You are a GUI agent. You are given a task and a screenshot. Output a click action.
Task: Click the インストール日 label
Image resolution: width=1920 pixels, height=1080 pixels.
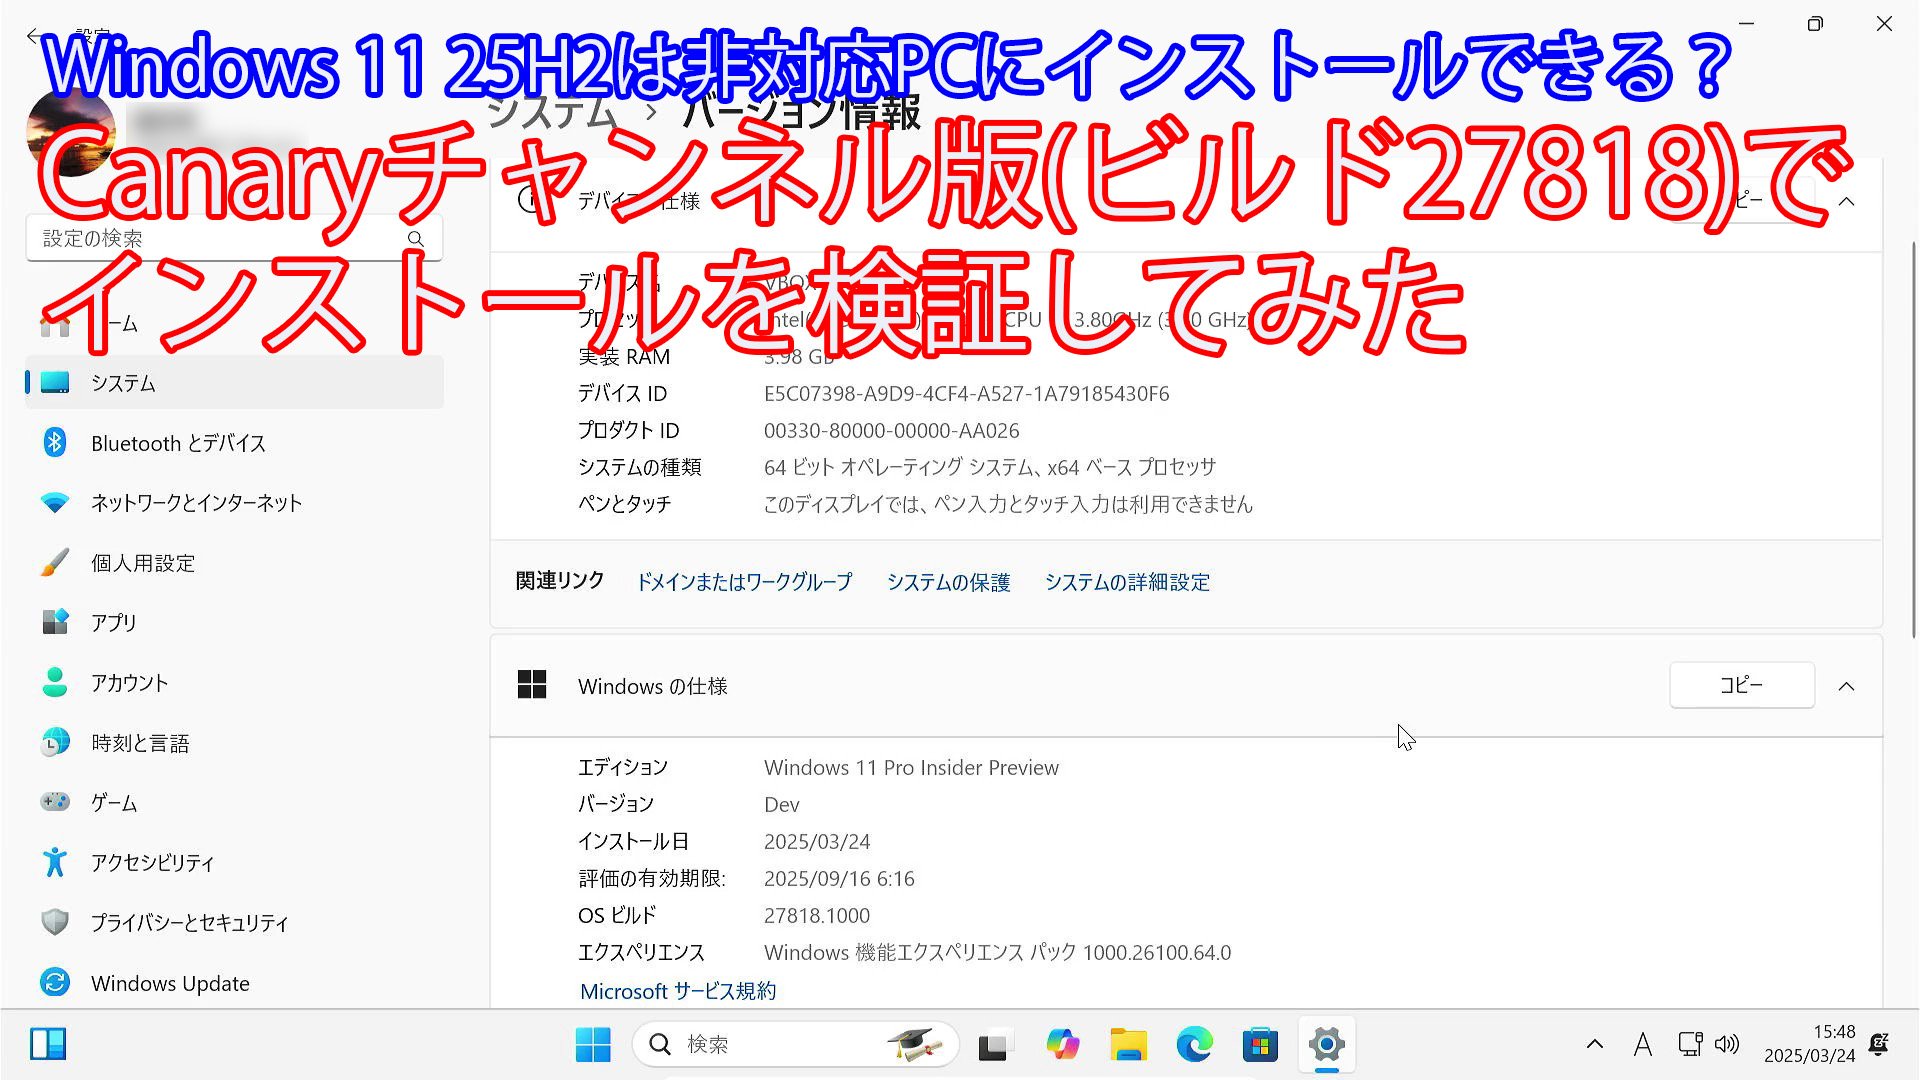click(x=633, y=842)
